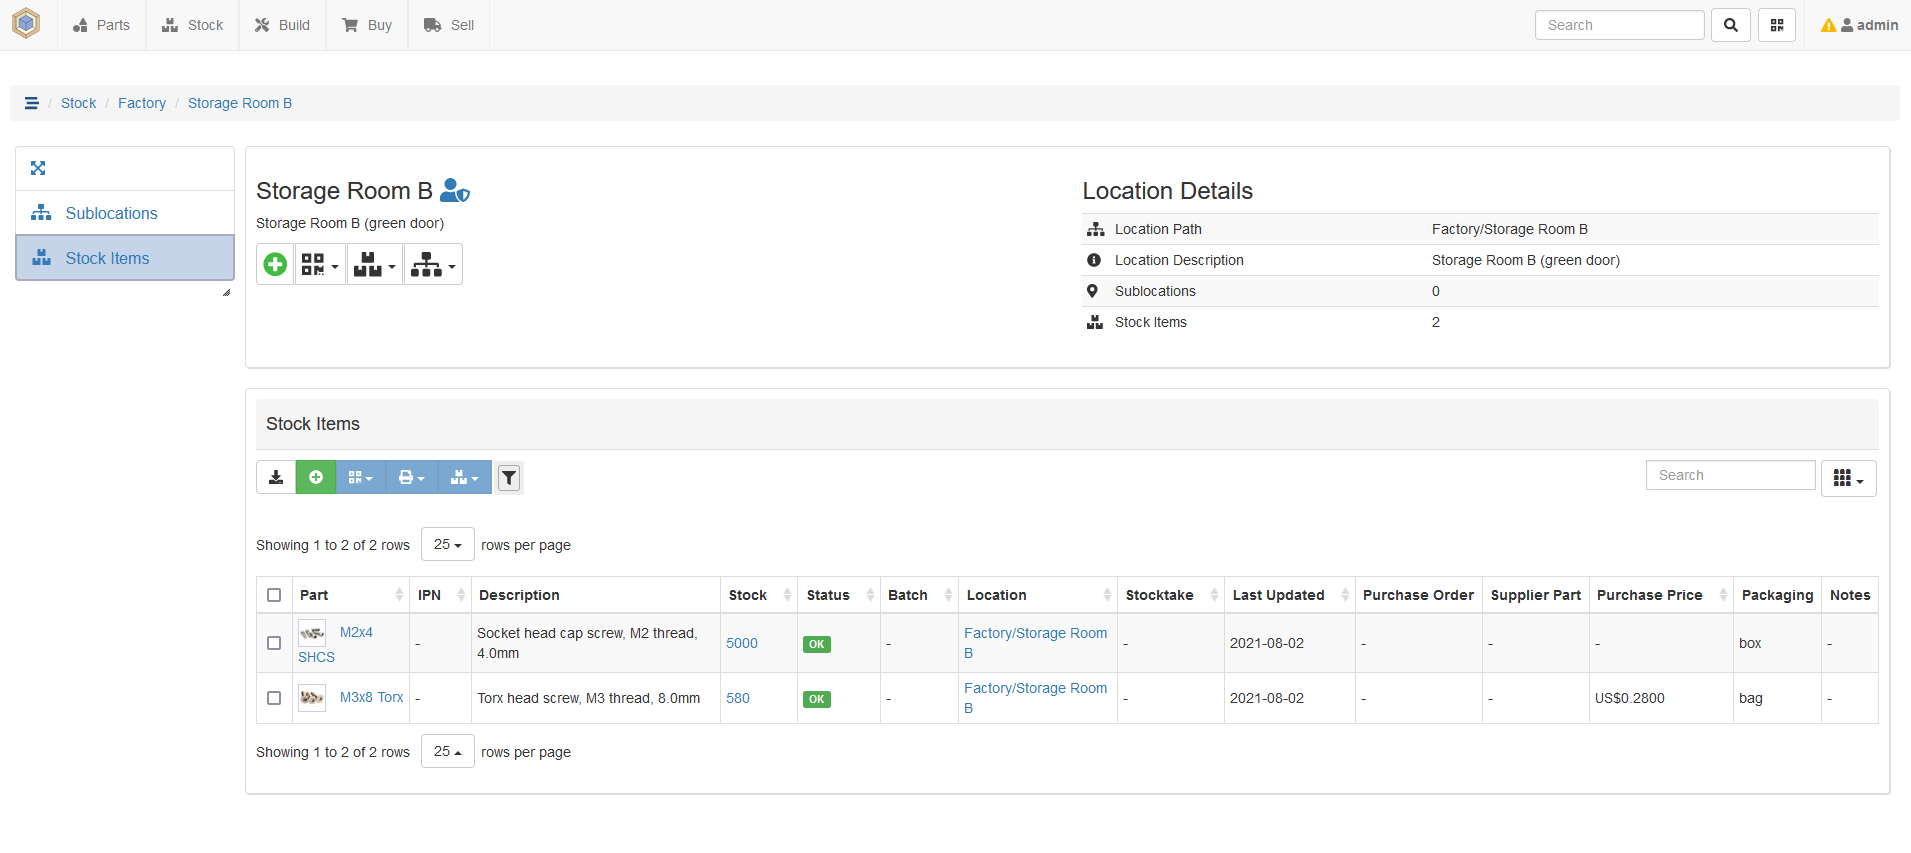Click the Factory breadcrumb link
1911x853 pixels.
[x=142, y=103]
